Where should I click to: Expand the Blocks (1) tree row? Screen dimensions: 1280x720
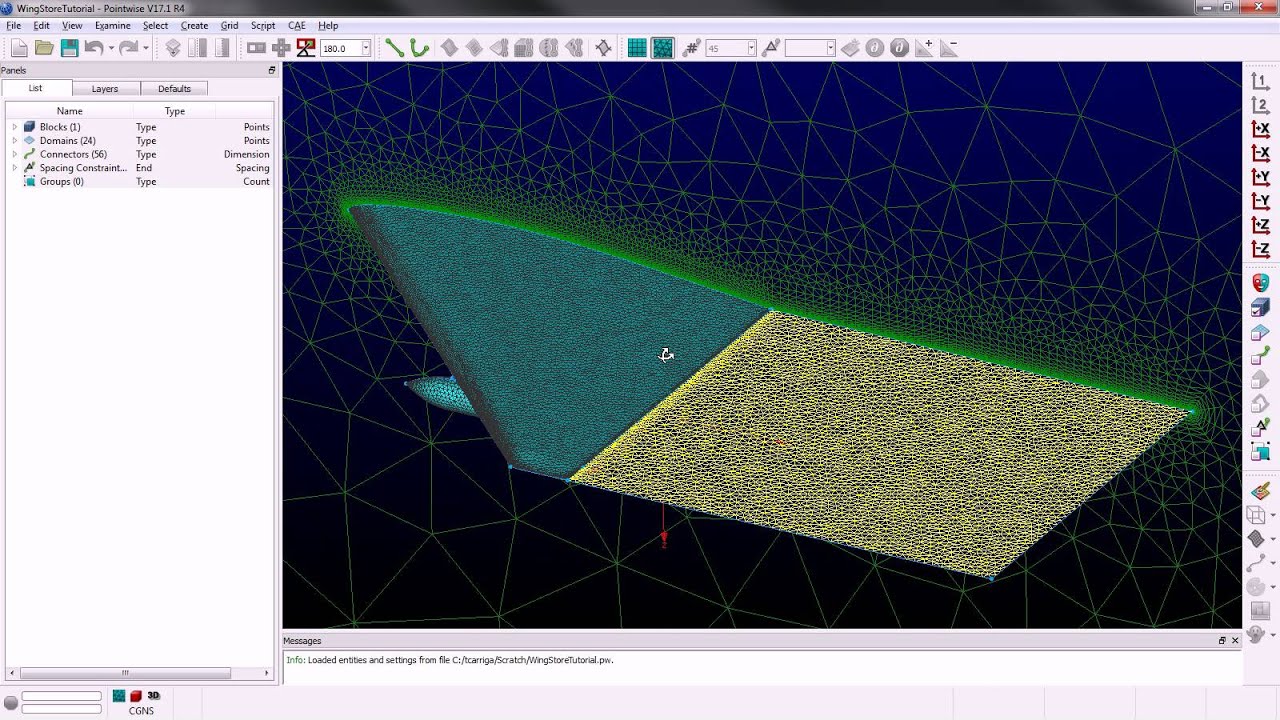[14, 127]
